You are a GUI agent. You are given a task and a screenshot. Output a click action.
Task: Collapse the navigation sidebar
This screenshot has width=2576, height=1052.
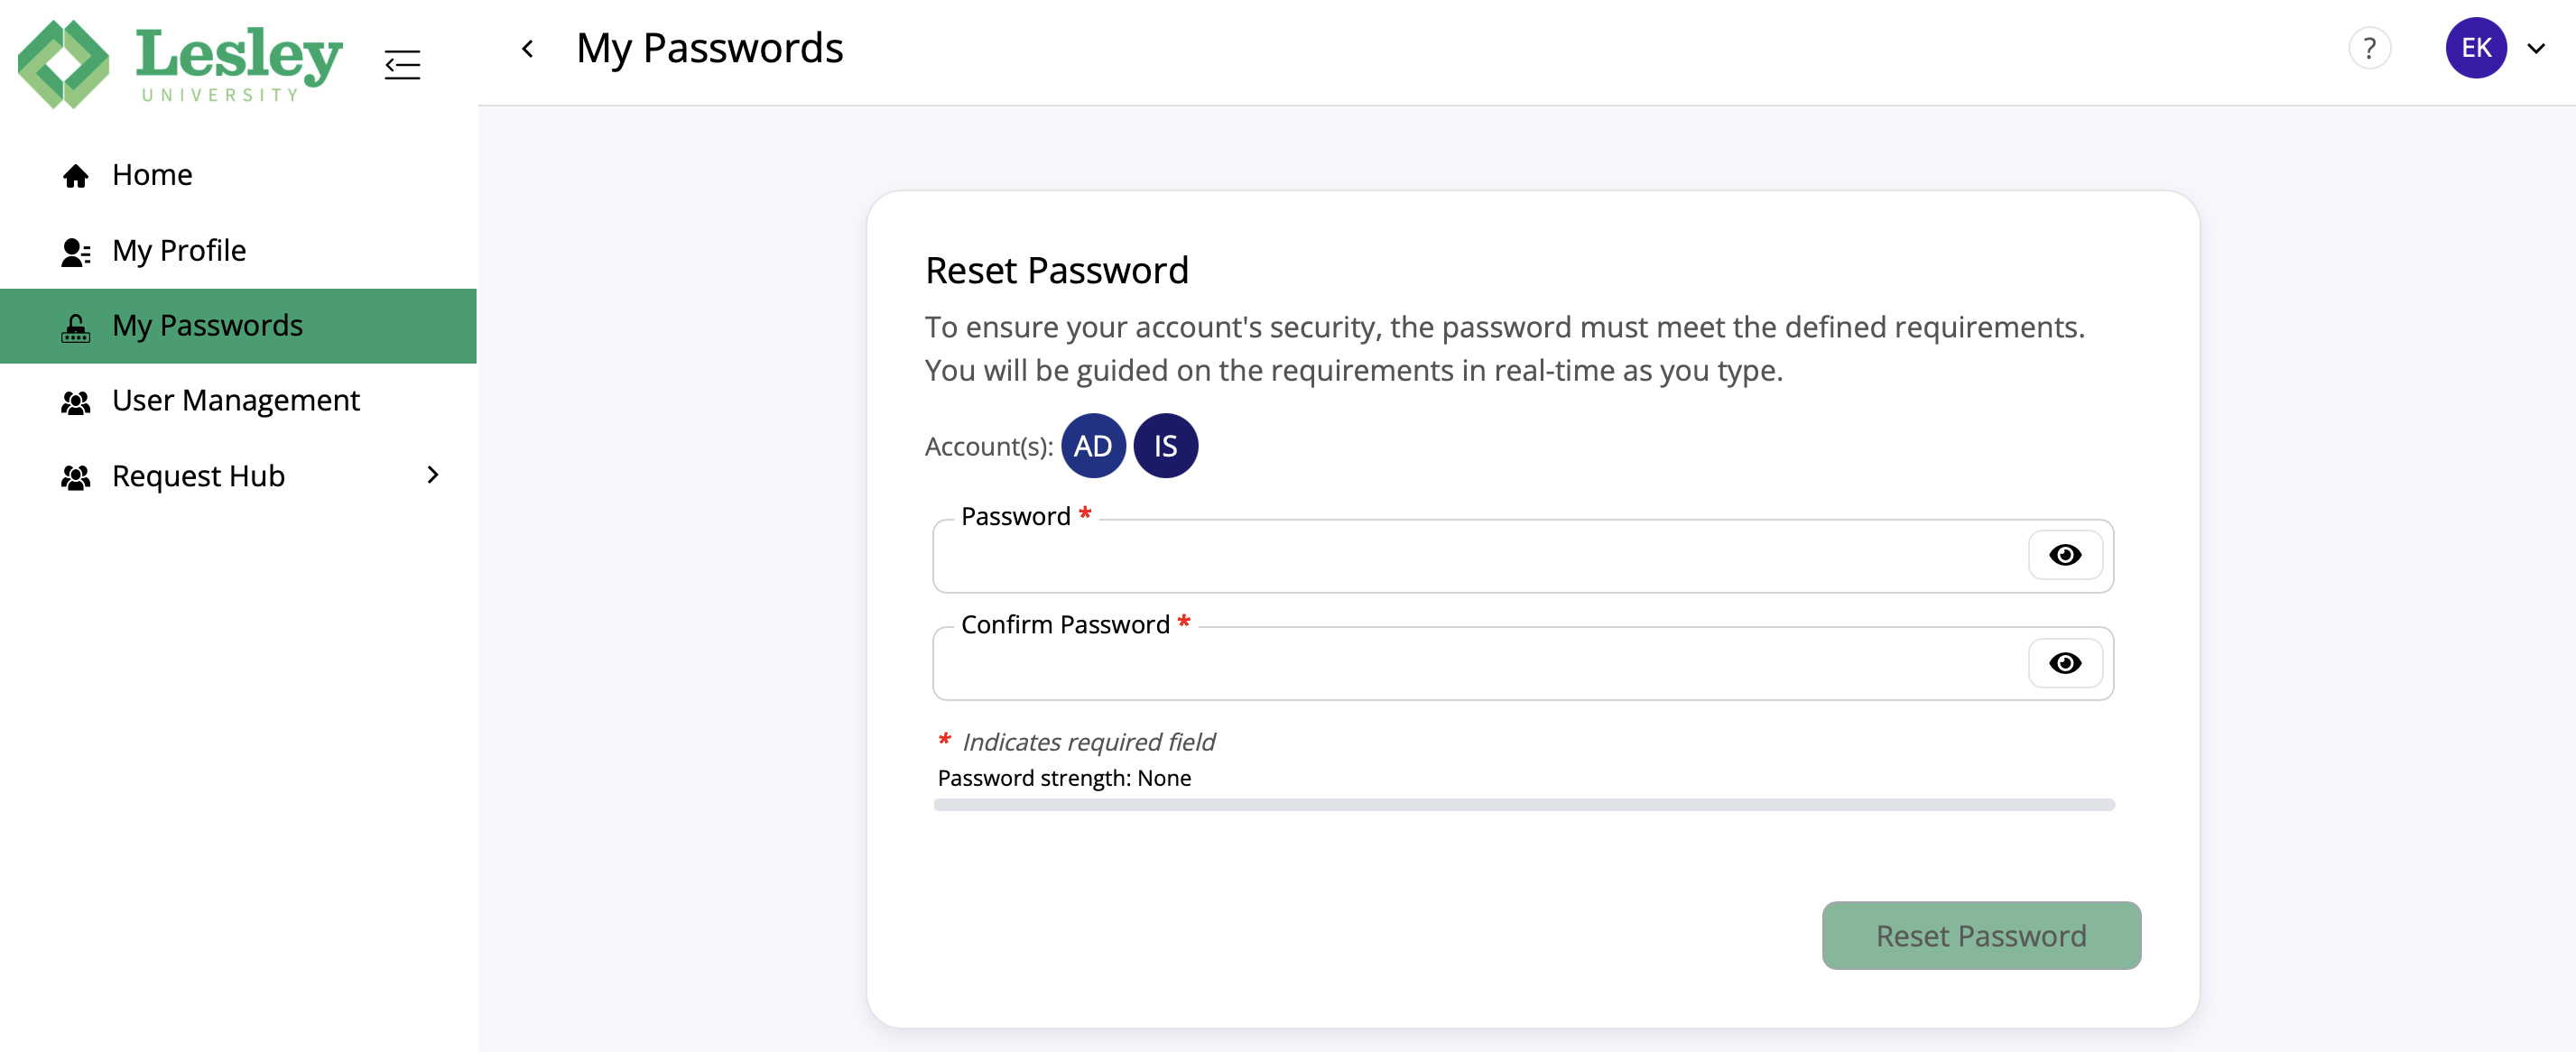tap(403, 64)
